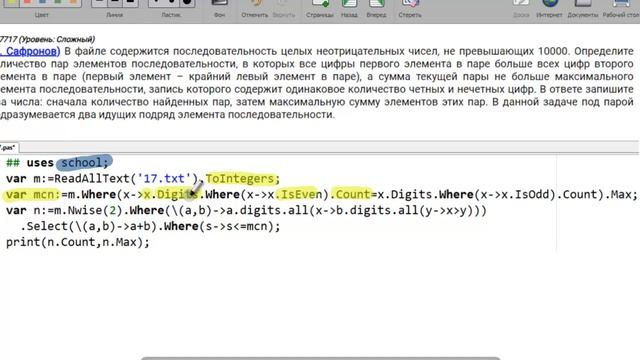Select the smallest eraser size

coord(156,2)
